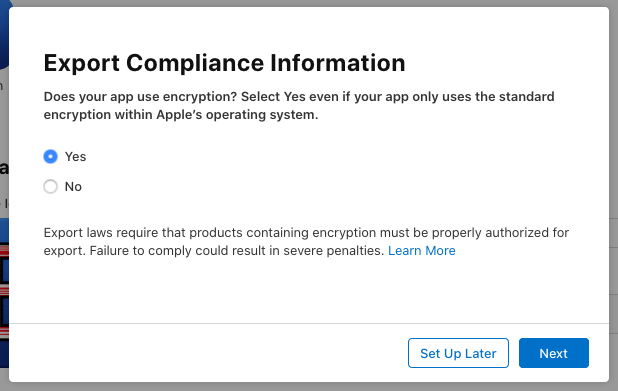Click the Set Up Later button

click(458, 353)
